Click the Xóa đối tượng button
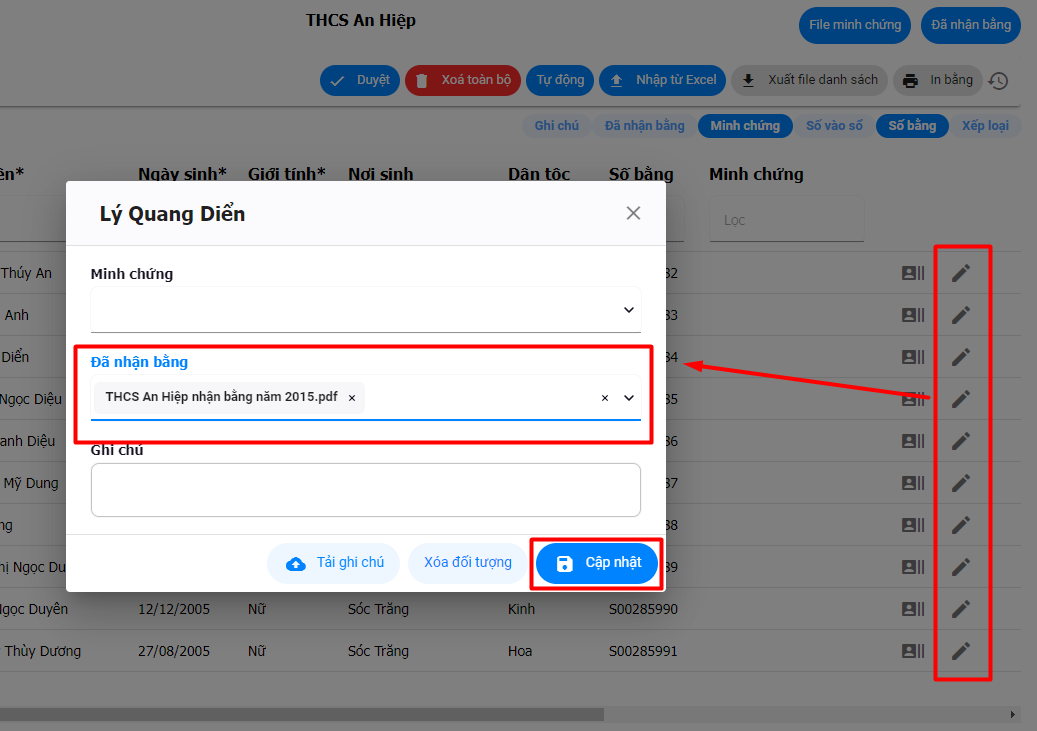 467,563
